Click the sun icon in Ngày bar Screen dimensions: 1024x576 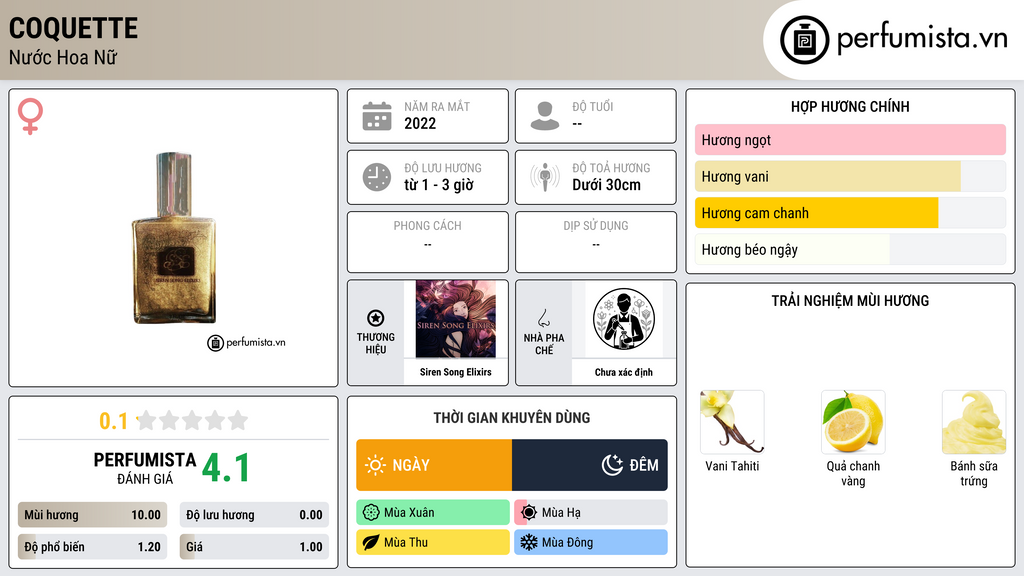[376, 465]
